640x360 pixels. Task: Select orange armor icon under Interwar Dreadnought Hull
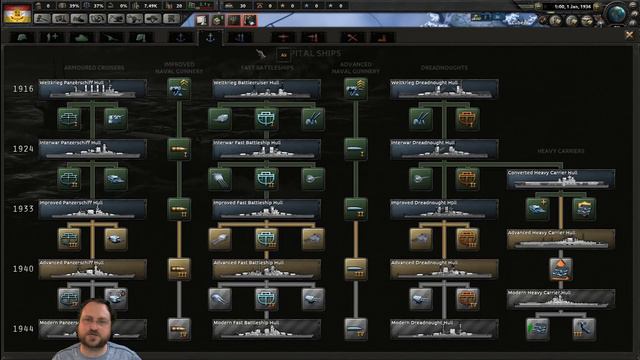467,179
